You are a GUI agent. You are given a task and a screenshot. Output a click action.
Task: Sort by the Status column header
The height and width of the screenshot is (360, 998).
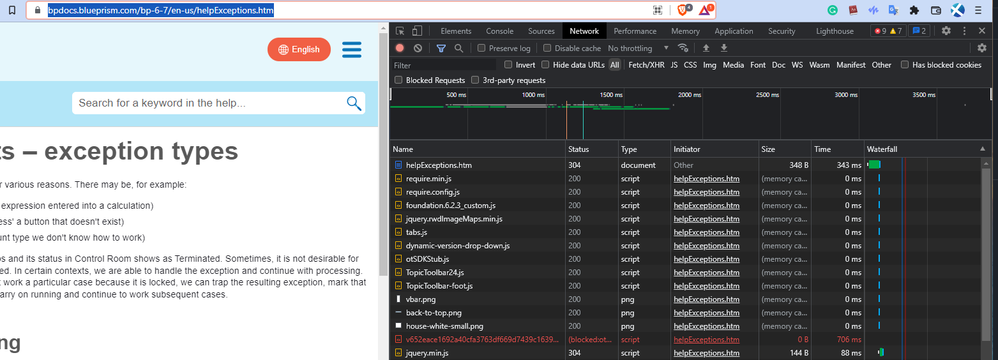(x=592, y=149)
